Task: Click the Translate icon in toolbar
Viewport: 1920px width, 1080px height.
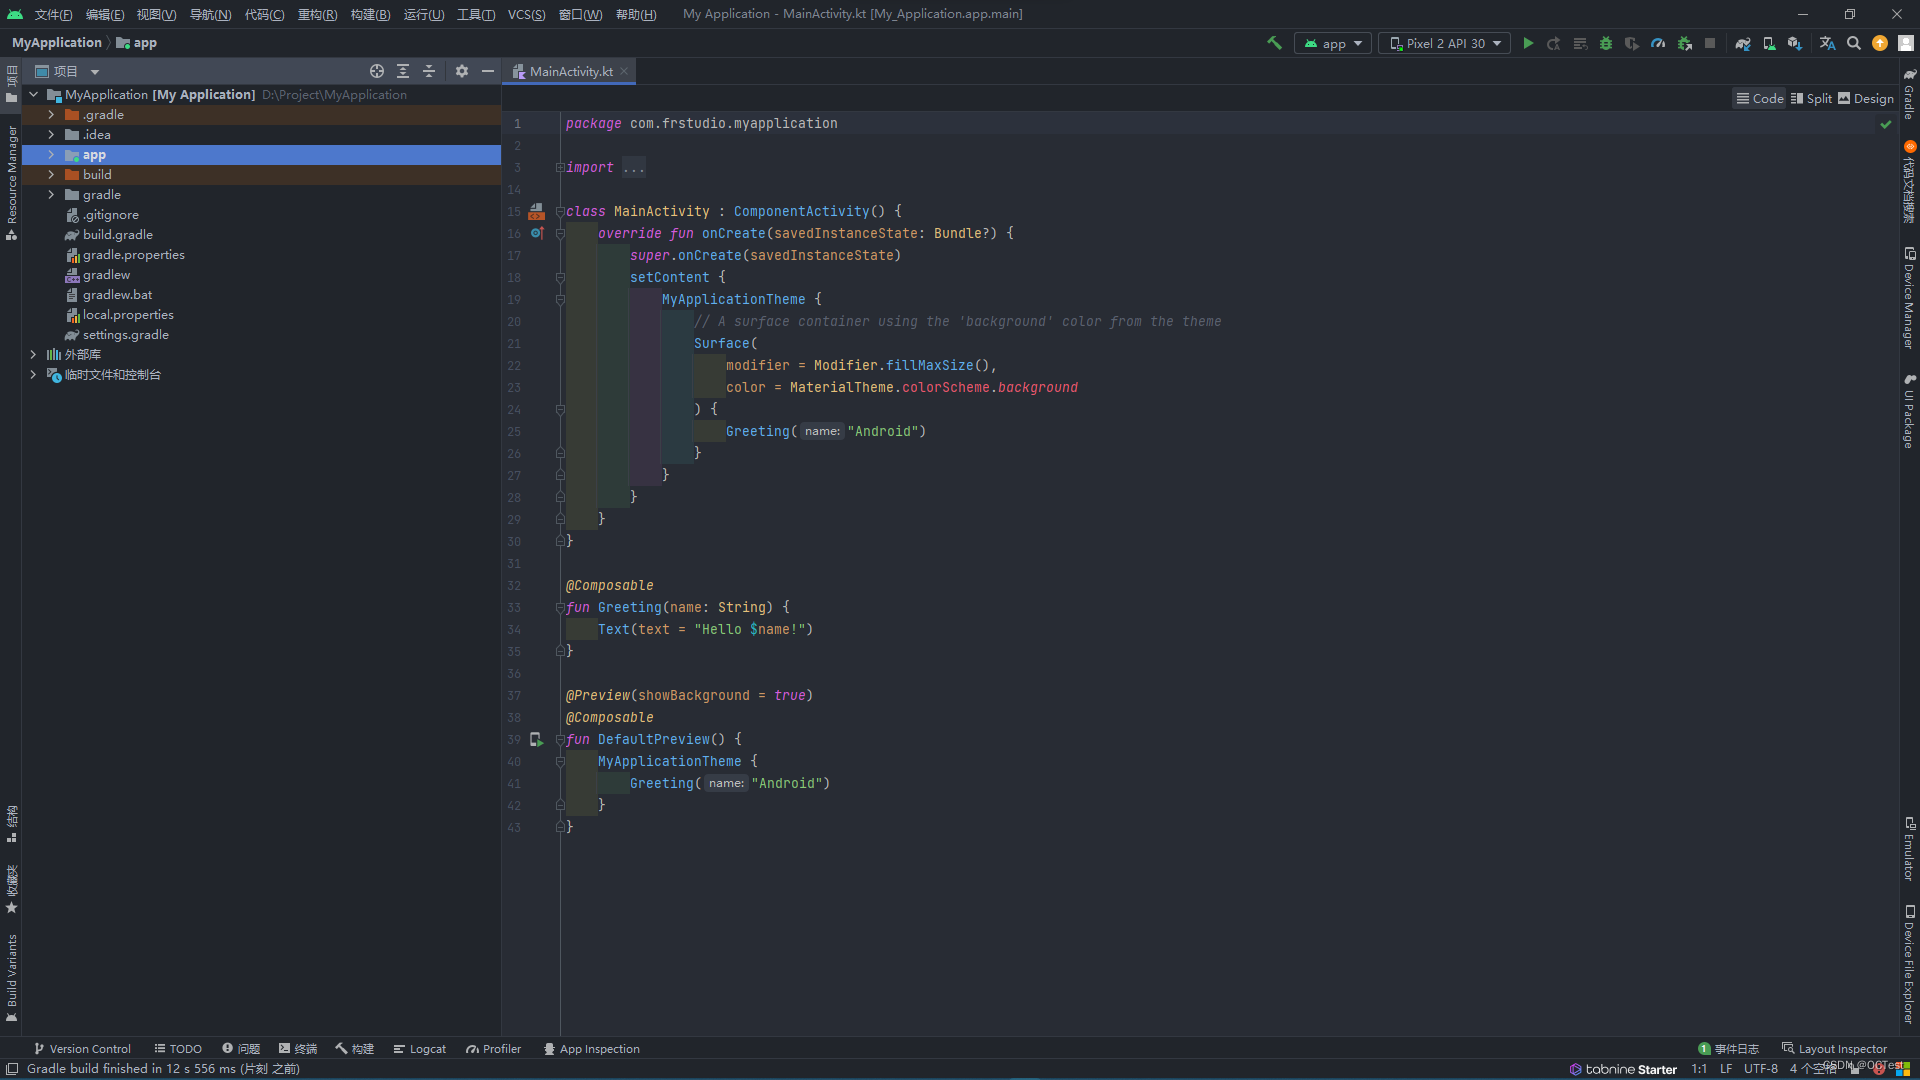Action: point(1827,43)
